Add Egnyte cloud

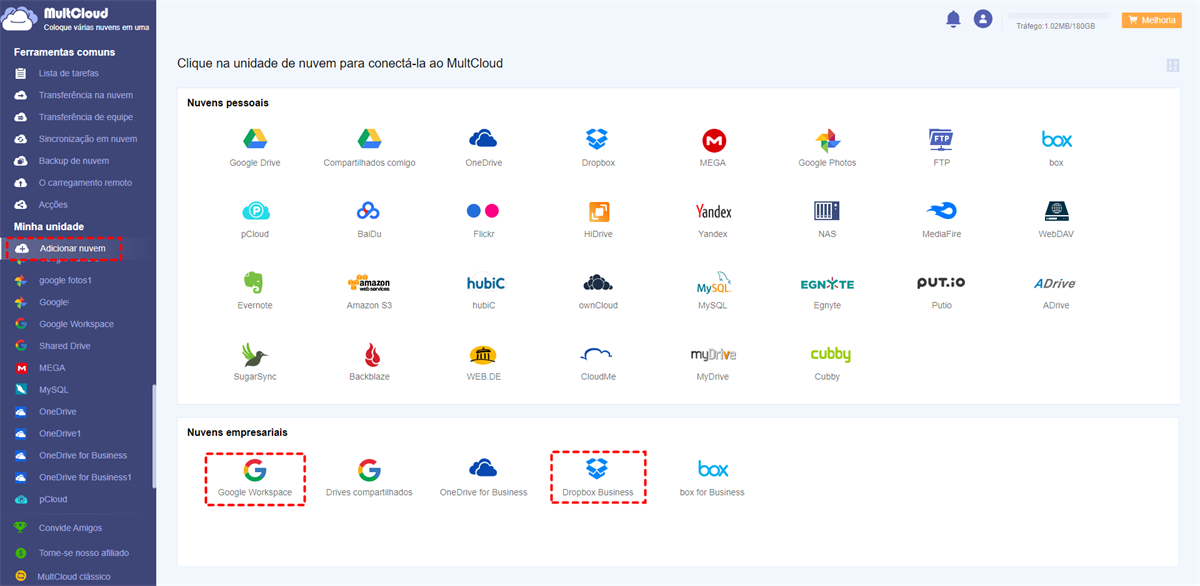coord(827,291)
